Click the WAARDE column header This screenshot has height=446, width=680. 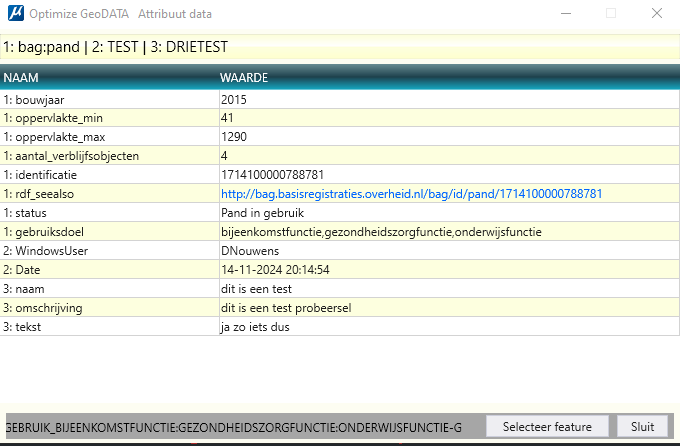pos(449,78)
